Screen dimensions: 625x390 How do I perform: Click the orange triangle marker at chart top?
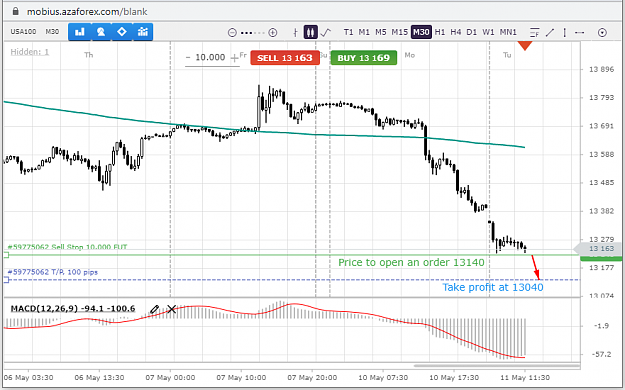click(x=525, y=45)
